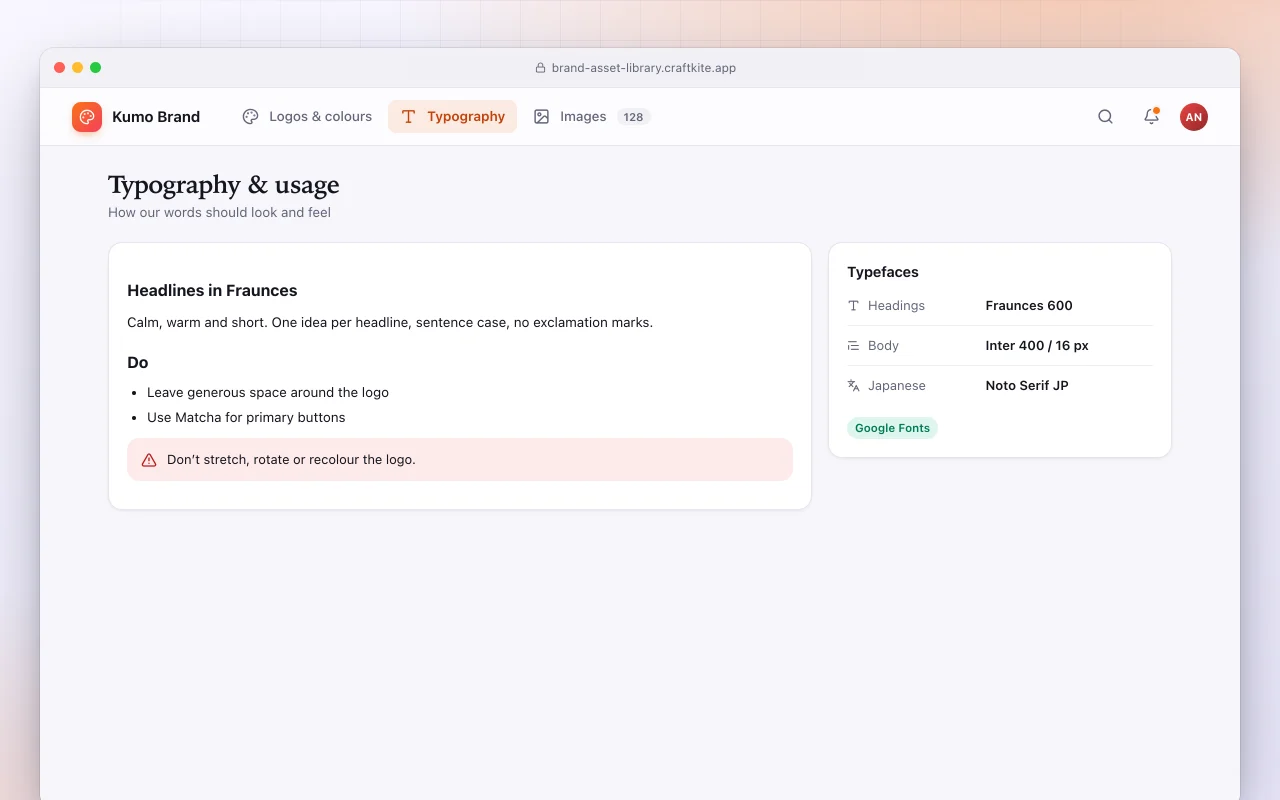The width and height of the screenshot is (1280, 800).
Task: Open notifications bell icon
Action: click(x=1151, y=117)
